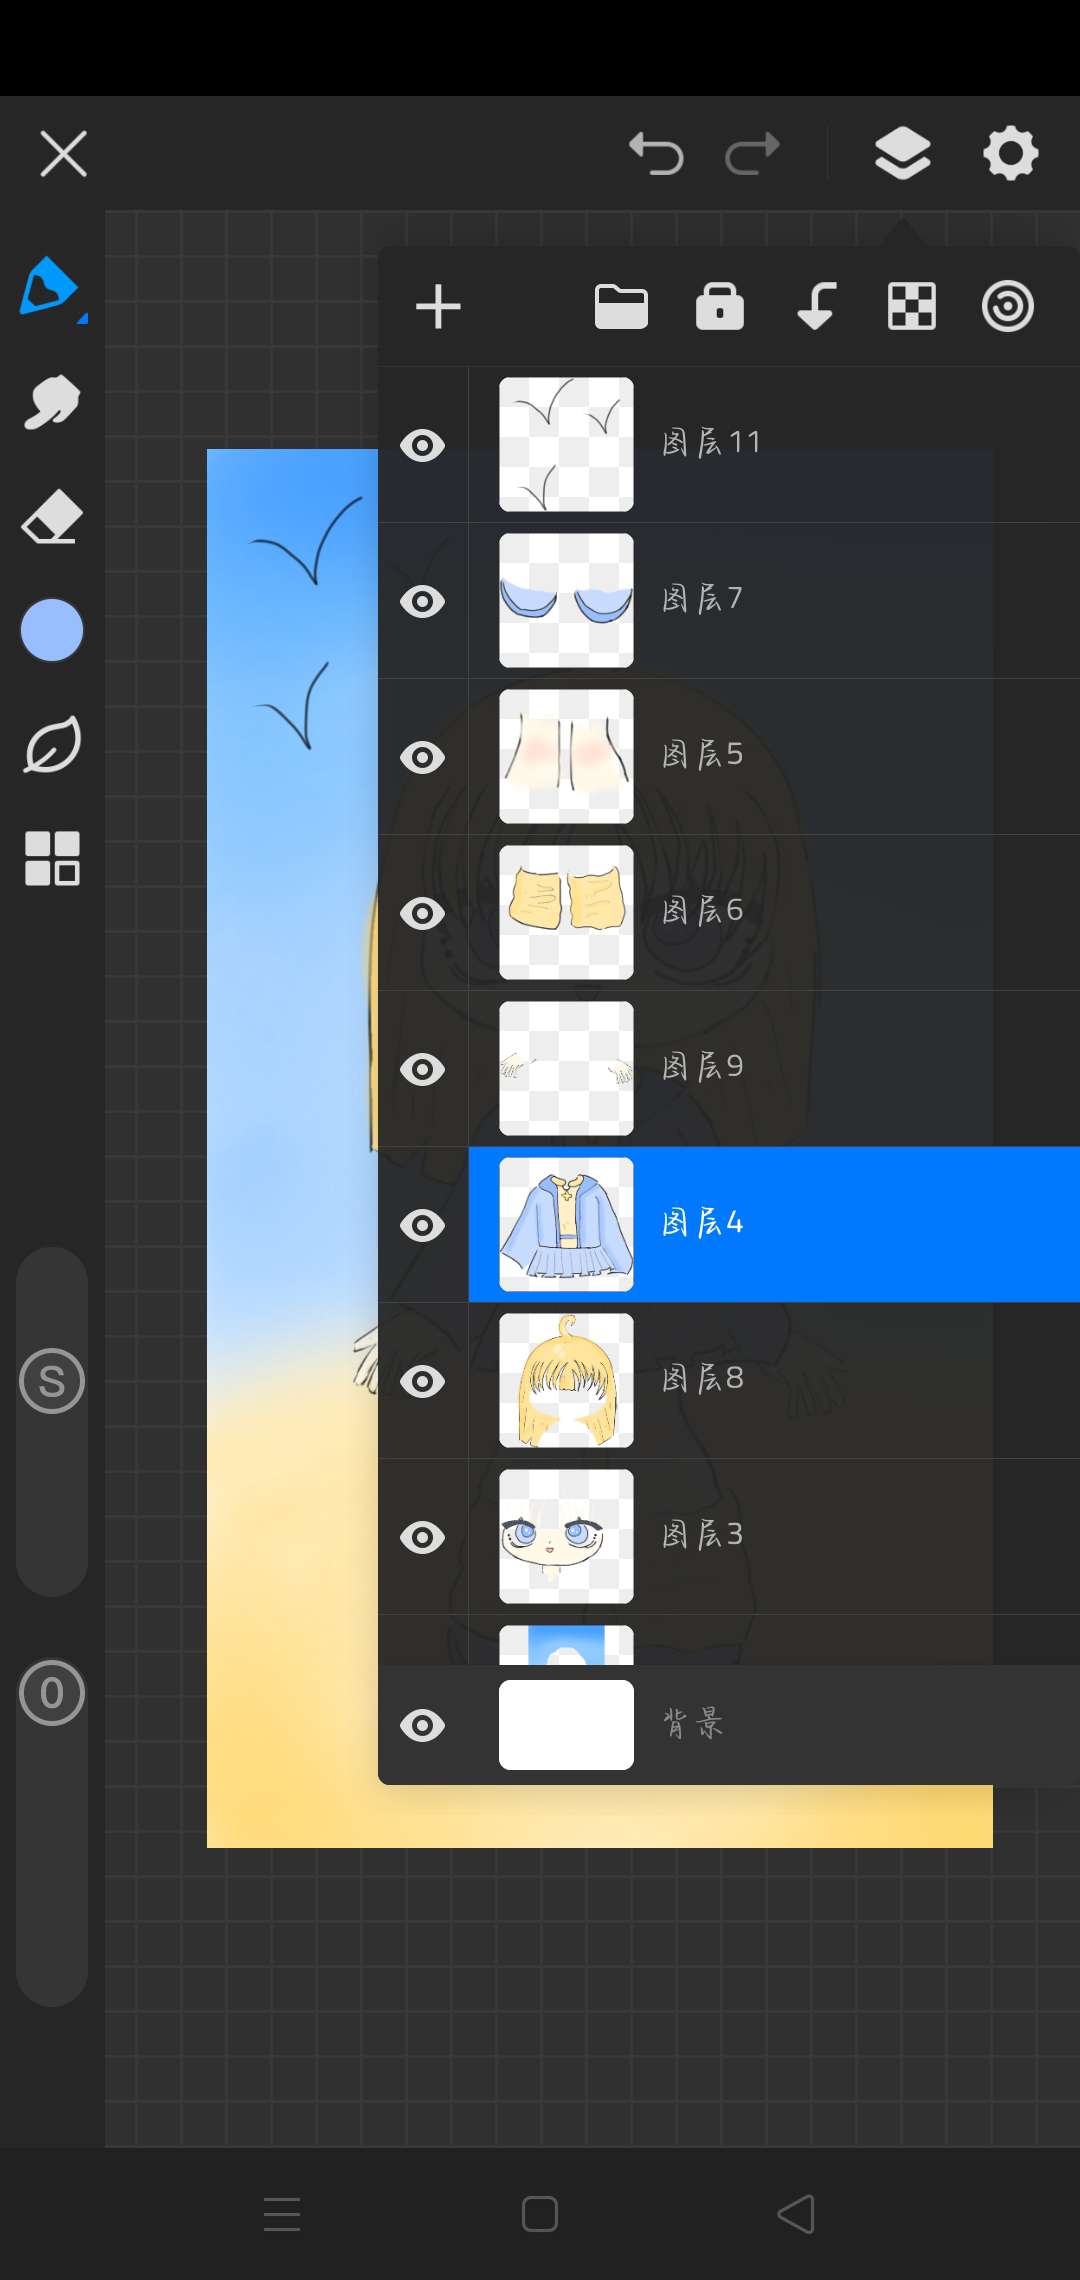This screenshot has height=2280, width=1080.
Task: Toggle alpha lock checkerboard icon
Action: click(x=912, y=306)
